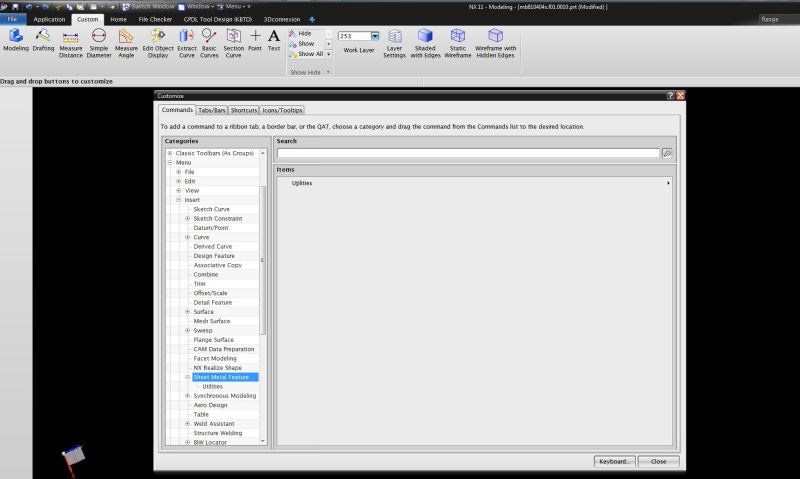Open the dropdown arrow next to Show All
This screenshot has width=800, height=479.
329,54
